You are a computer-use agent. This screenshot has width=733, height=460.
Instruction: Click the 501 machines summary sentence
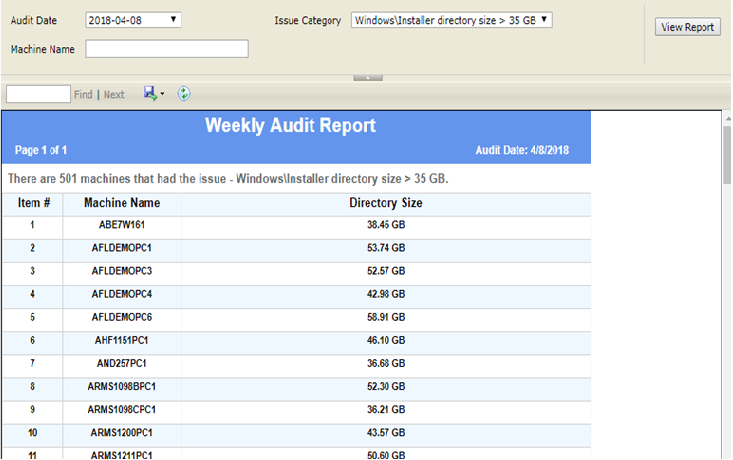click(228, 179)
